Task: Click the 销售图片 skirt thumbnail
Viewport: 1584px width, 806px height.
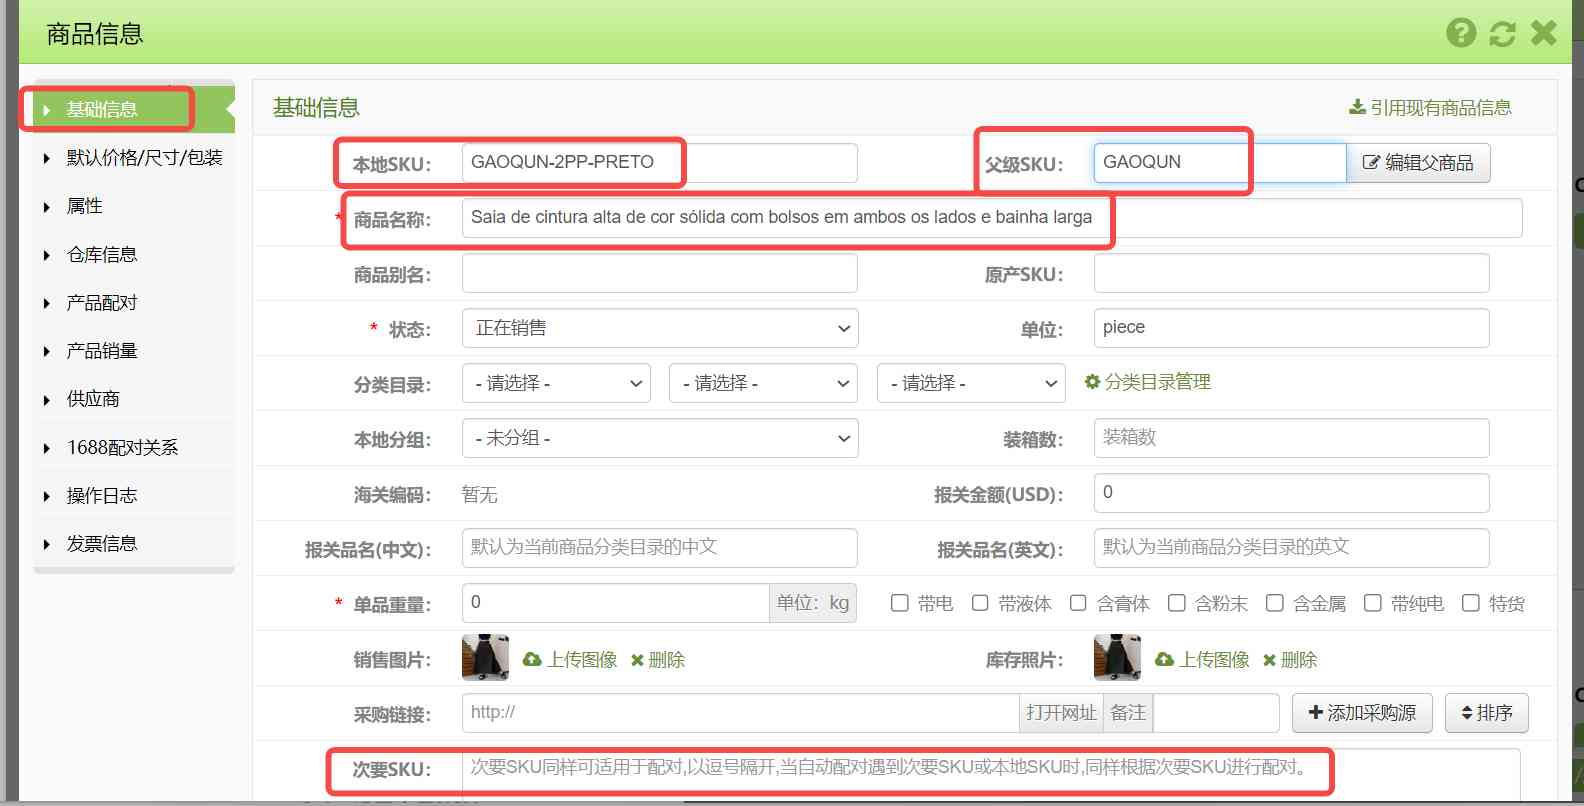Action: tap(485, 658)
